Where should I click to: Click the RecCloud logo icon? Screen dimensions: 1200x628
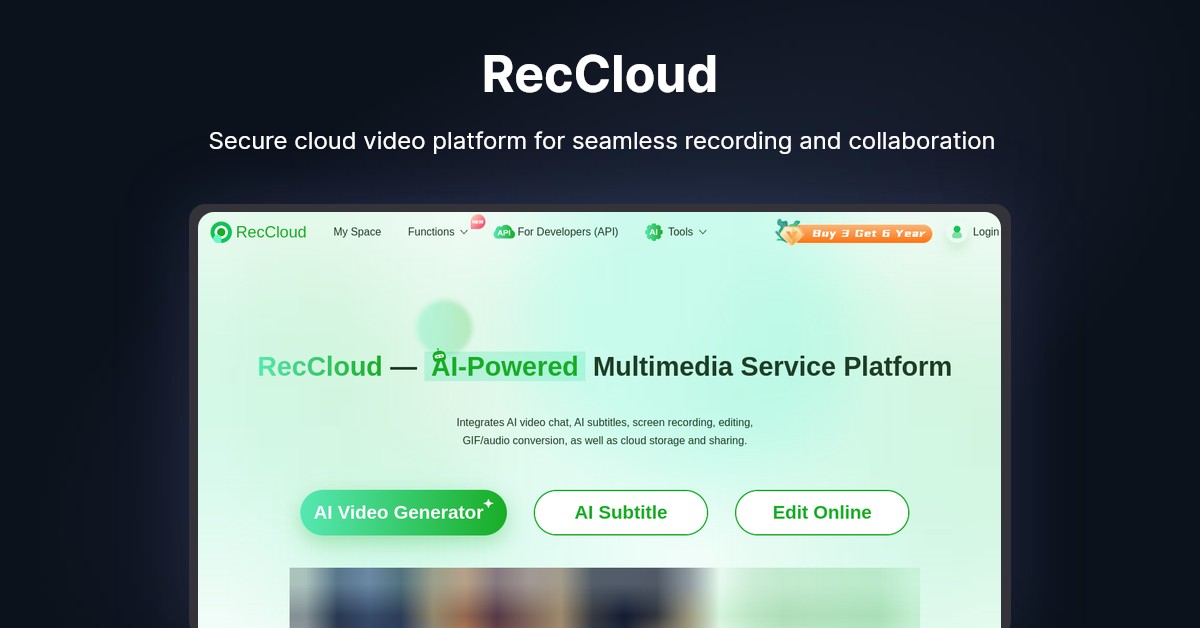(221, 232)
